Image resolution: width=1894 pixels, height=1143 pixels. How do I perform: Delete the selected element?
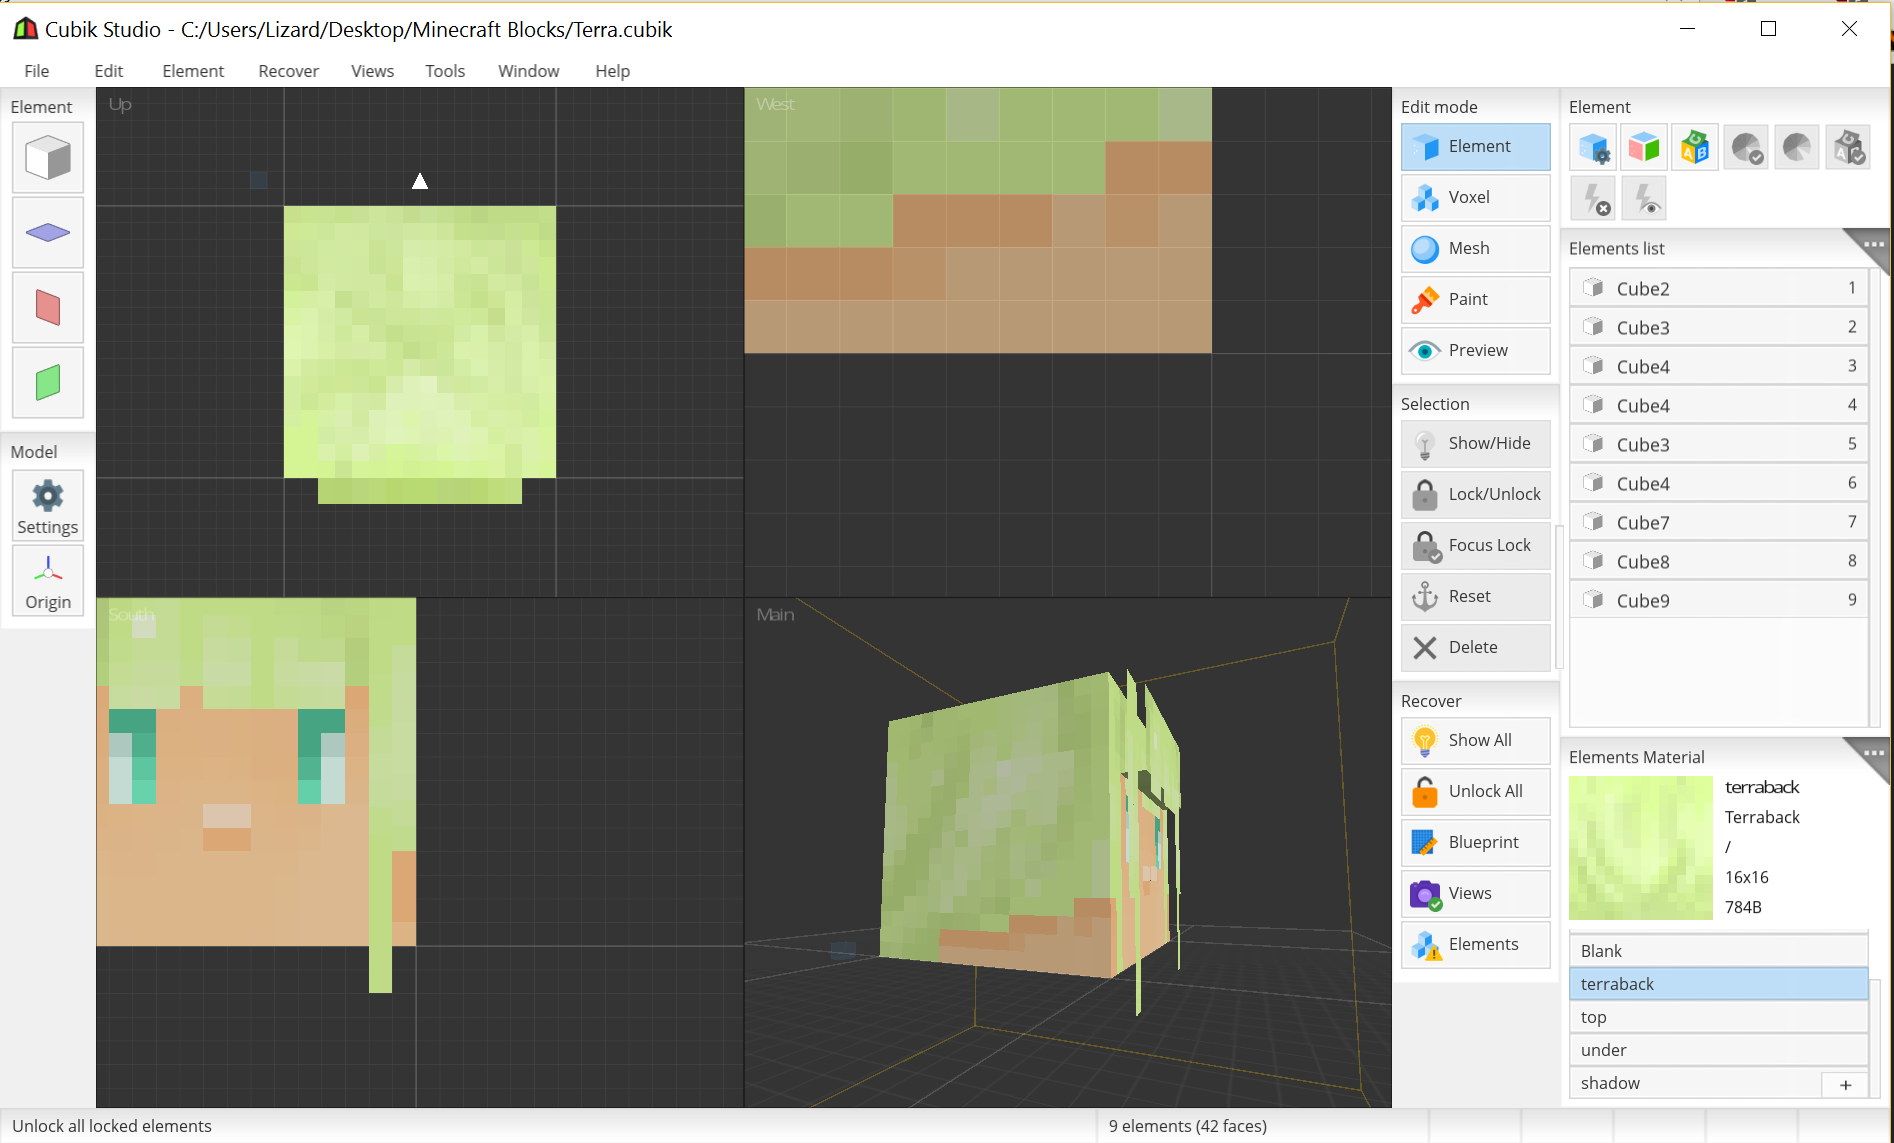pos(1475,647)
